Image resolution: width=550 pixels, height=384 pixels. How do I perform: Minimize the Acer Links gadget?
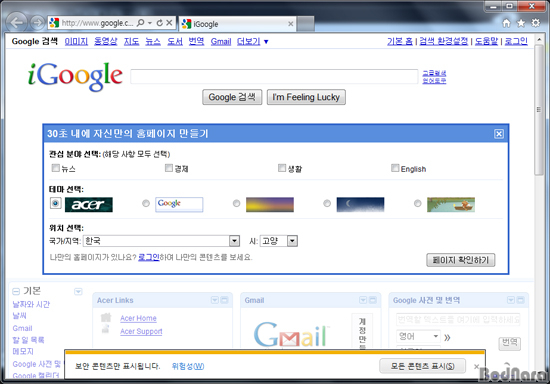[x=224, y=300]
